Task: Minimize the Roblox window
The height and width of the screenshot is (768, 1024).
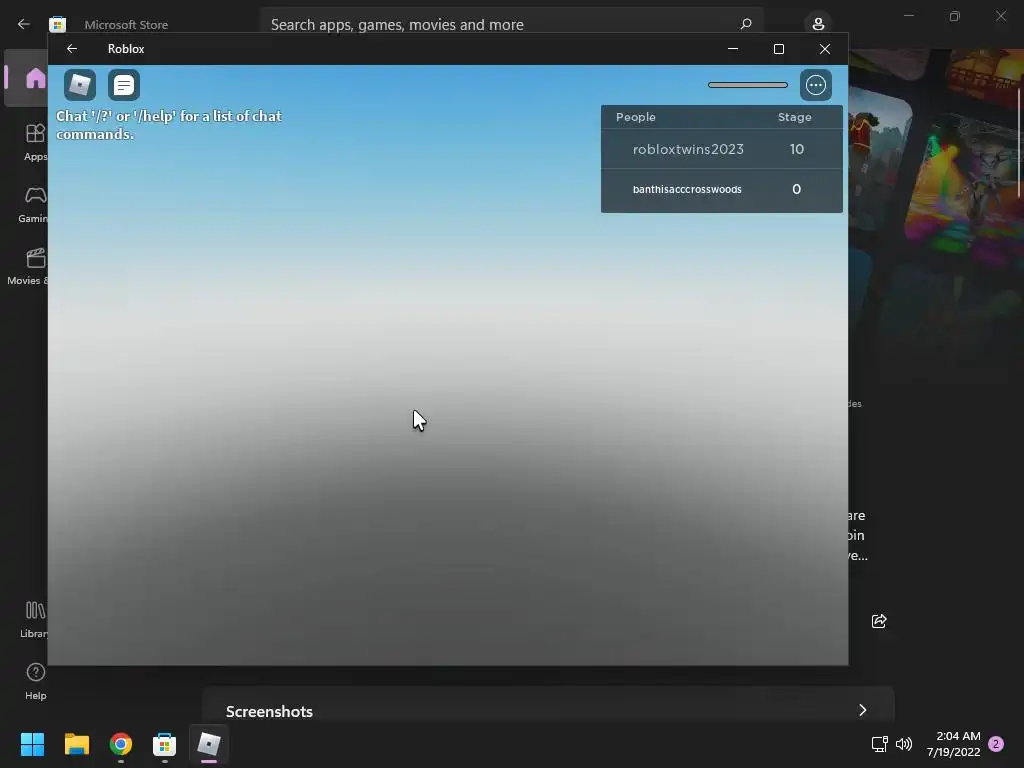Action: (733, 49)
